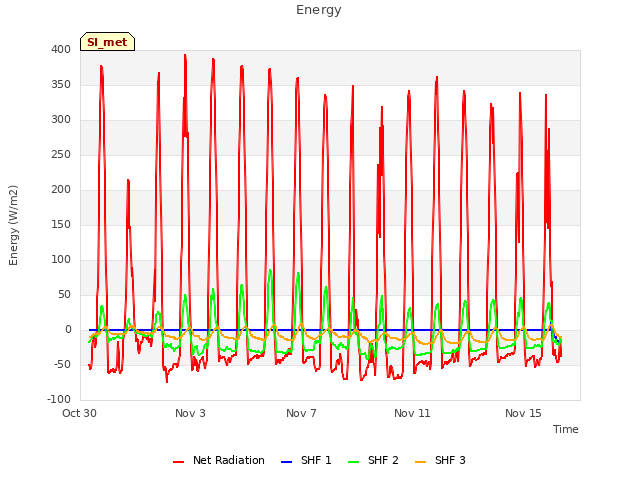Click the 400 y-axis tick label
The width and height of the screenshot is (640, 480).
(61, 50)
